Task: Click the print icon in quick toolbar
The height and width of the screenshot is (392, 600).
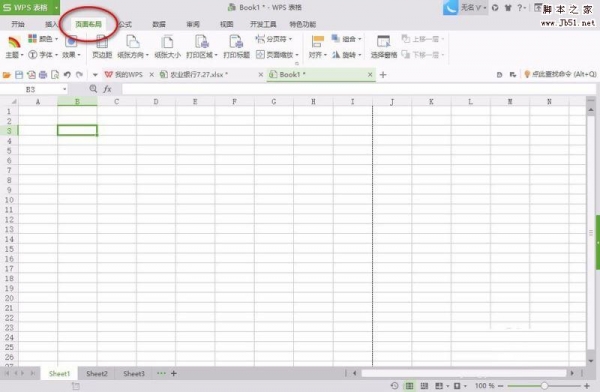Action: (43, 75)
